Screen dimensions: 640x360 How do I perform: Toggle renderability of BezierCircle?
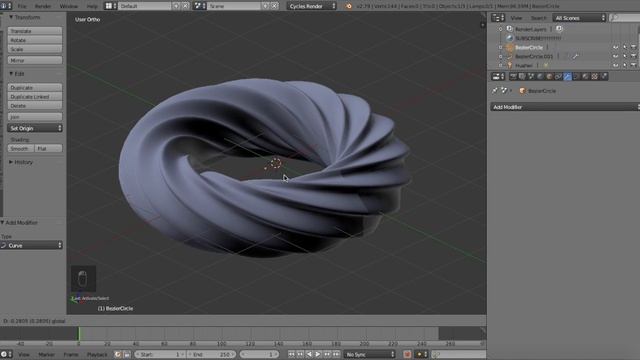click(x=633, y=47)
